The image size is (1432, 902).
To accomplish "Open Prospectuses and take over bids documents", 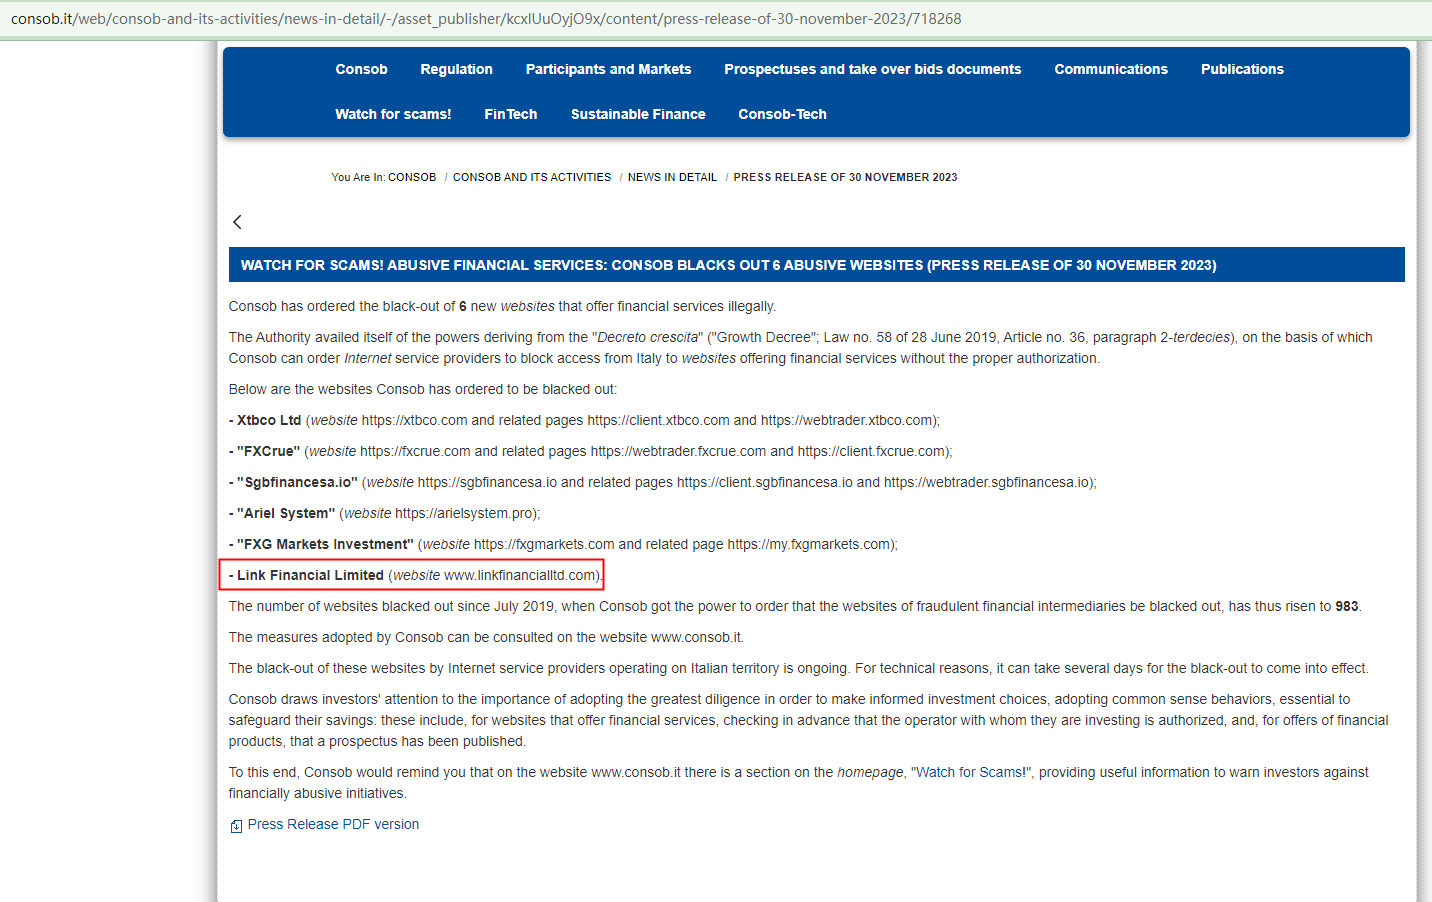I will (x=872, y=69).
